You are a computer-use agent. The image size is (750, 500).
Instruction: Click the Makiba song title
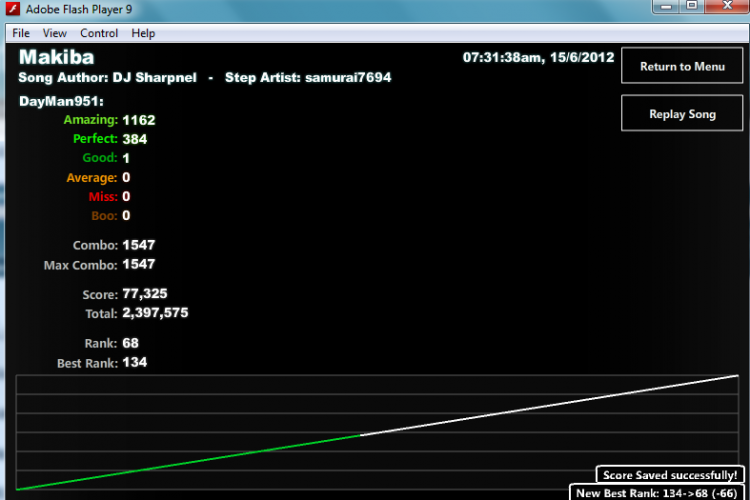tap(56, 57)
